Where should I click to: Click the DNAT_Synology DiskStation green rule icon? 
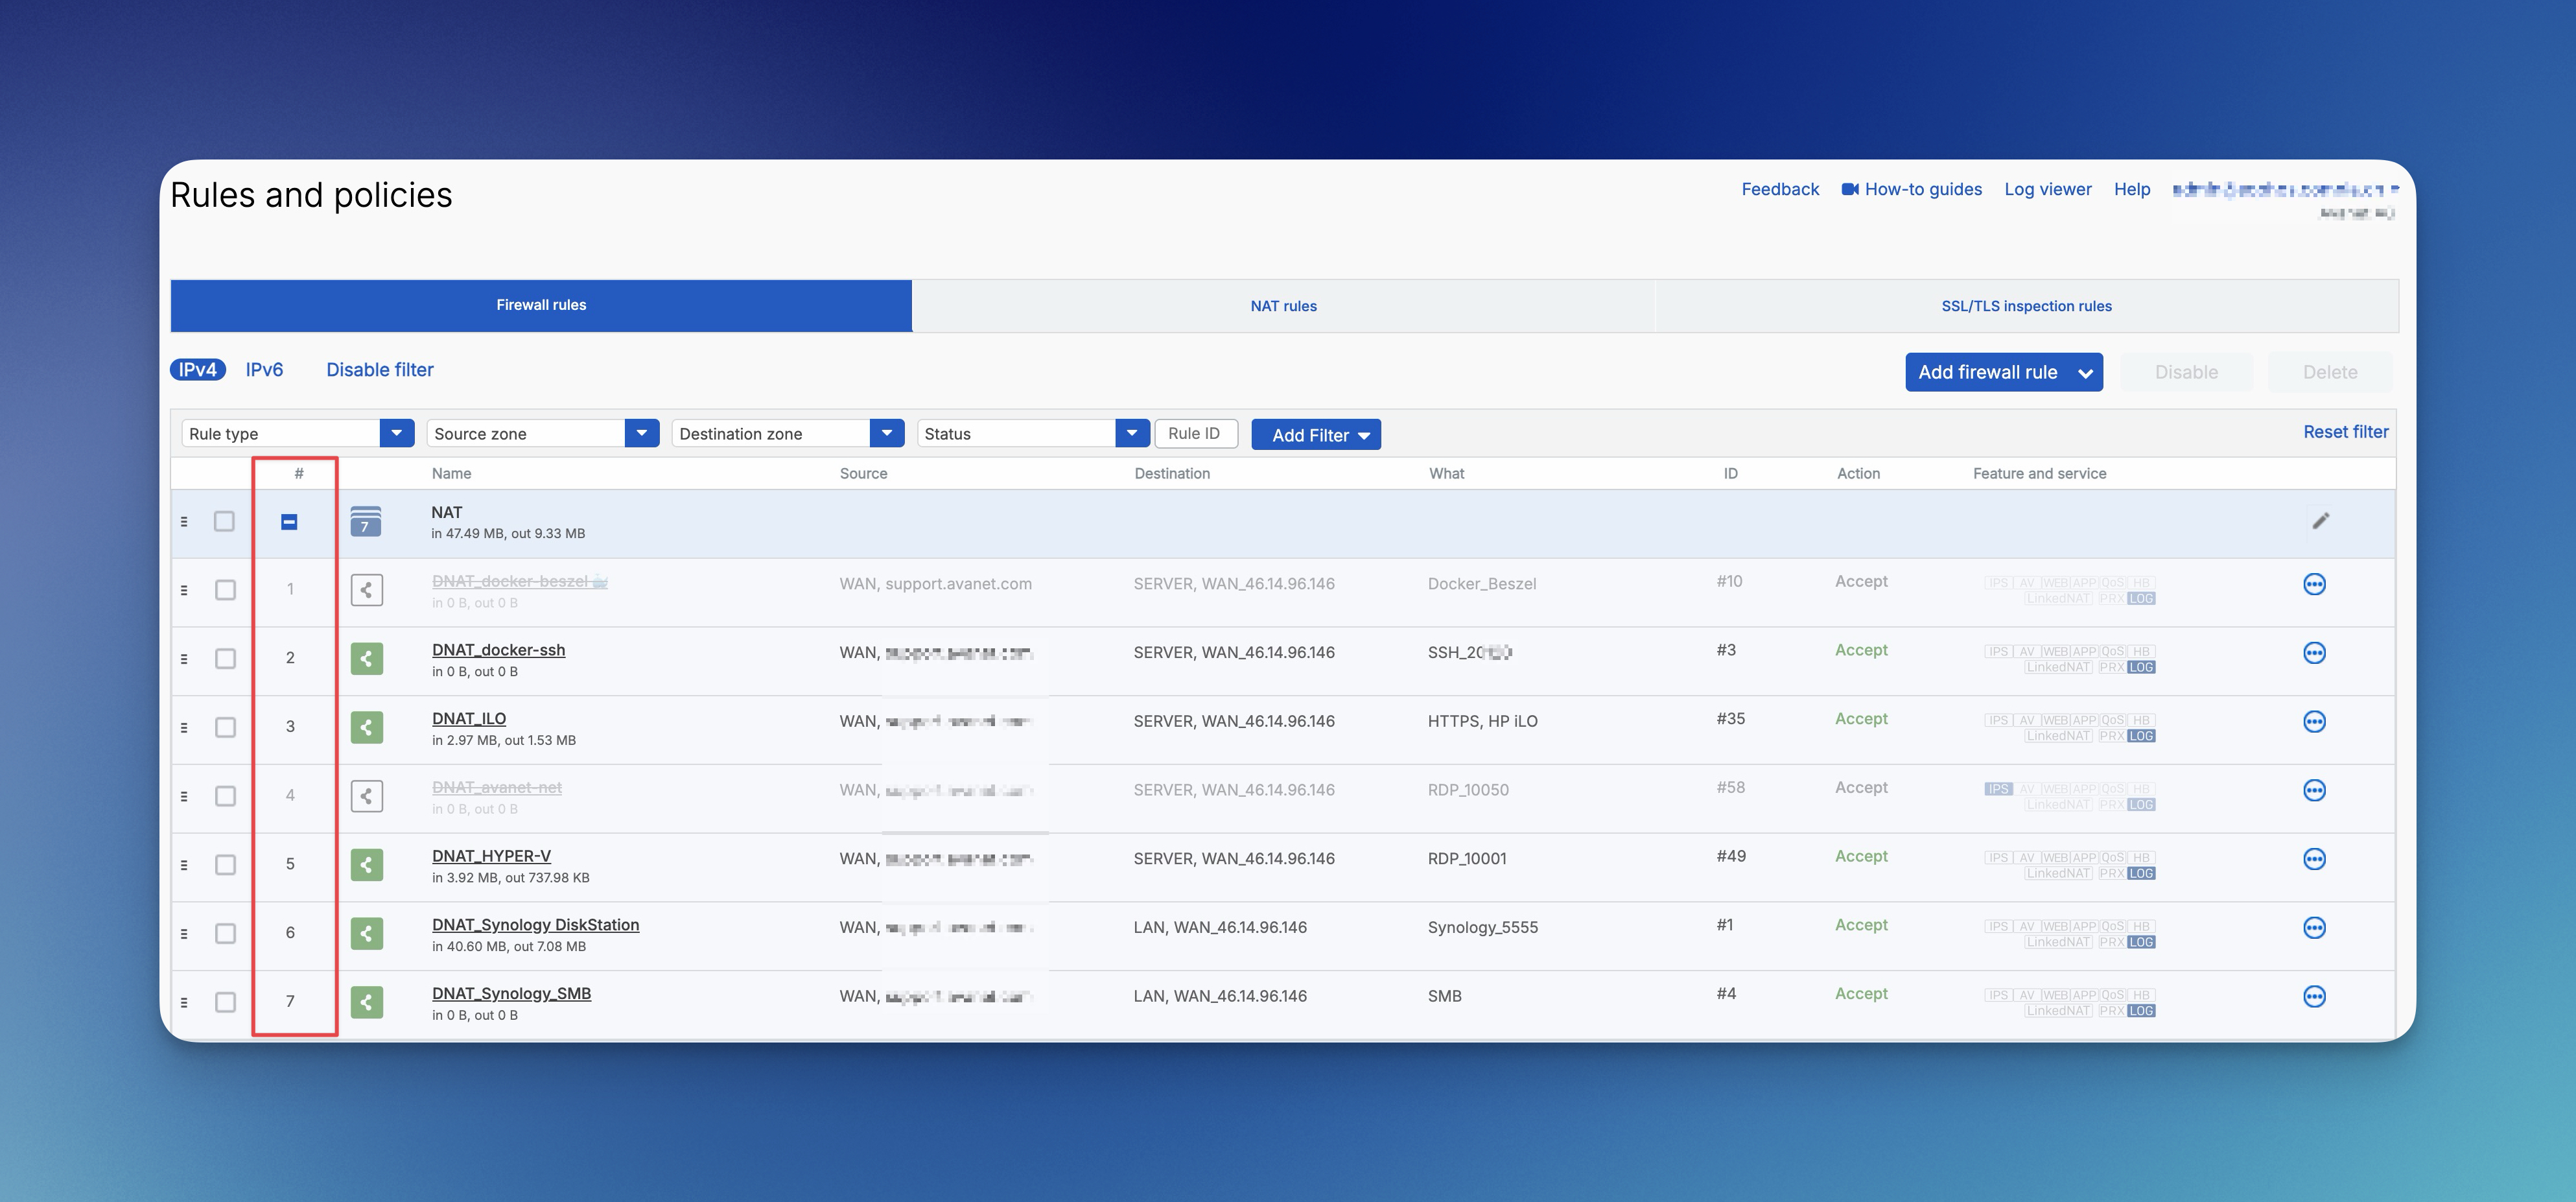pos(367,933)
